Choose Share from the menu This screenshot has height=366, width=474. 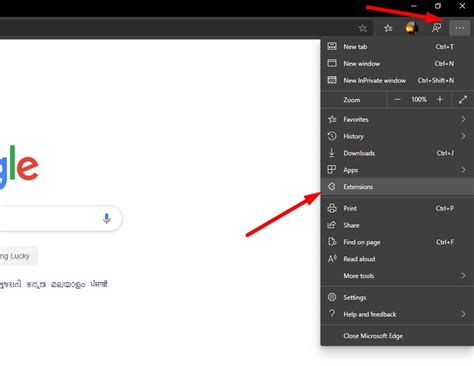[x=397, y=225]
